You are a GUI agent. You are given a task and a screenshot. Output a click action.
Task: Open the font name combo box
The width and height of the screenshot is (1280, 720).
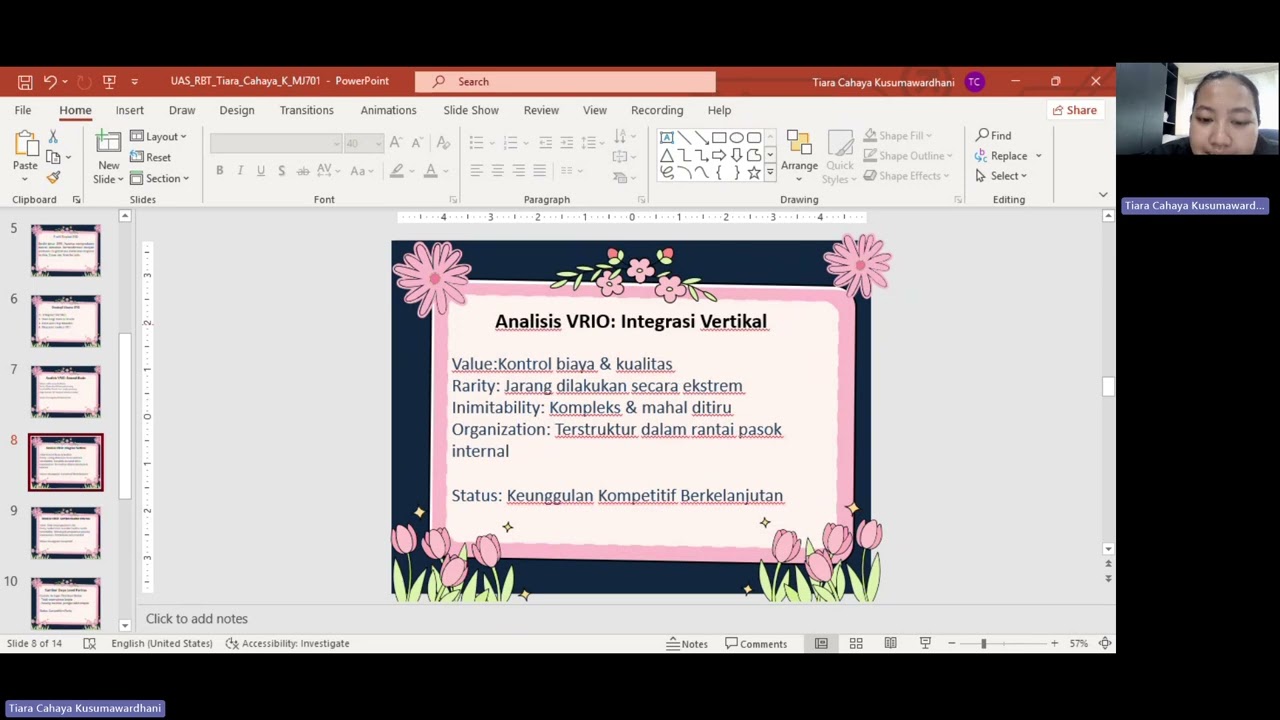click(x=276, y=143)
